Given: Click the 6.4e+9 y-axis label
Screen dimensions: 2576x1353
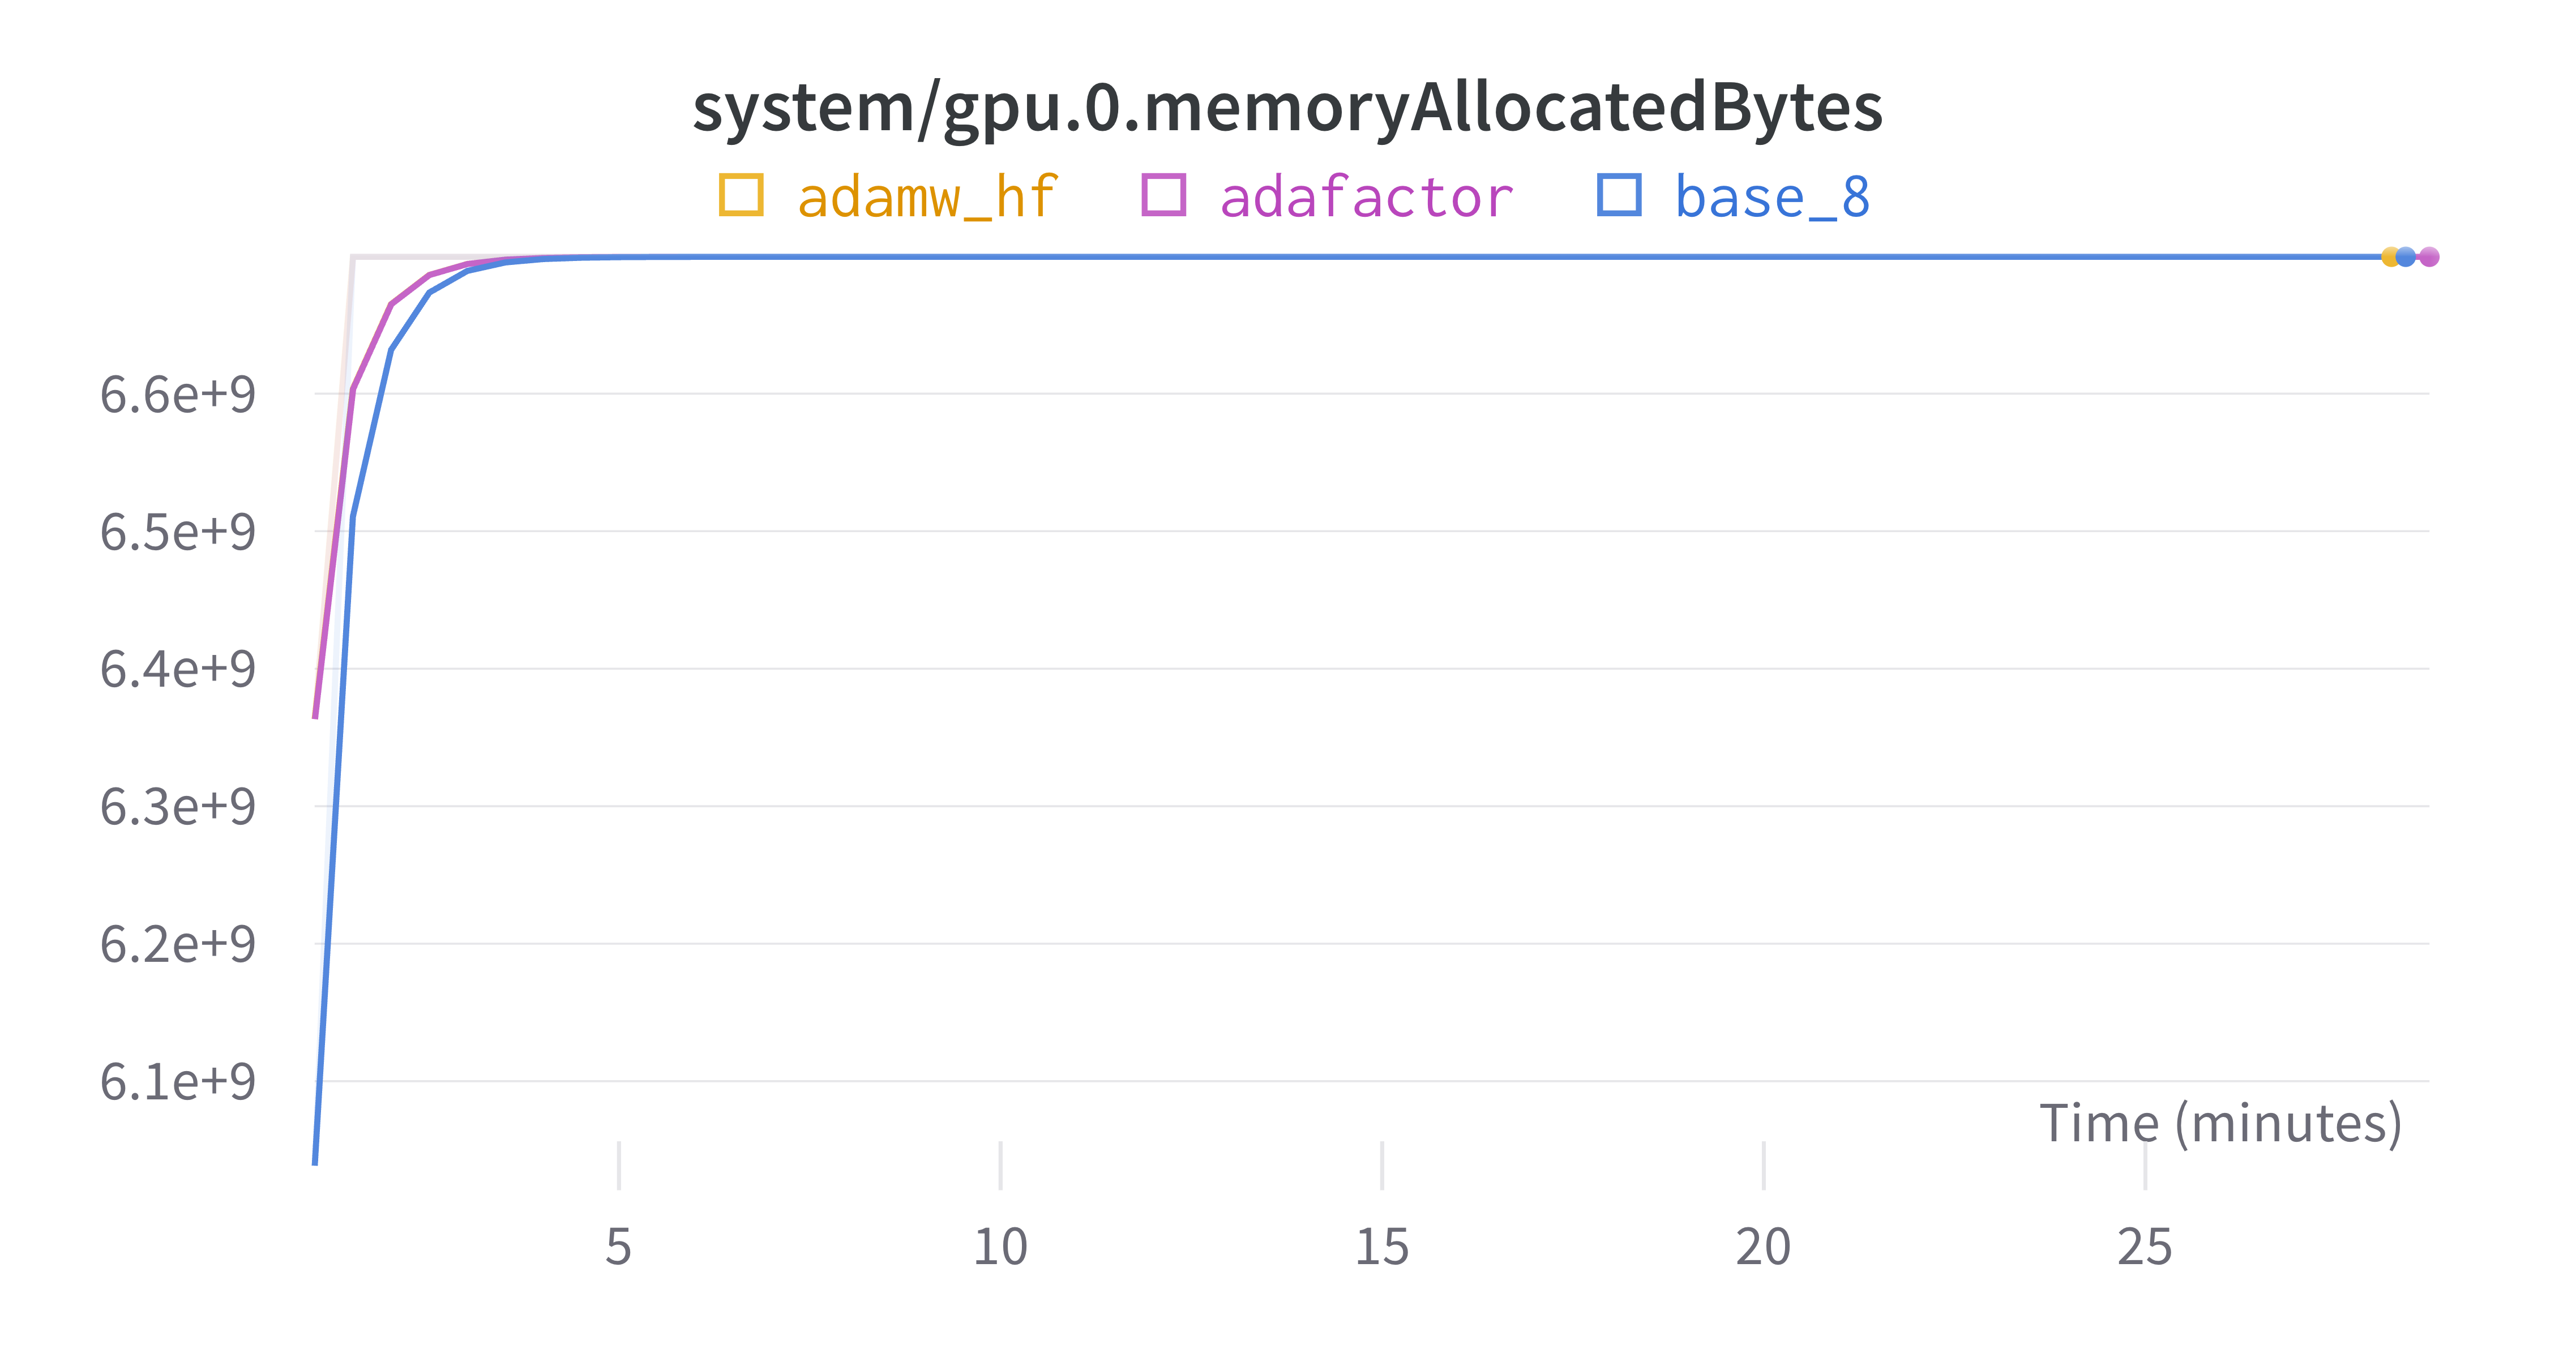Looking at the screenshot, I should pyautogui.click(x=178, y=669).
